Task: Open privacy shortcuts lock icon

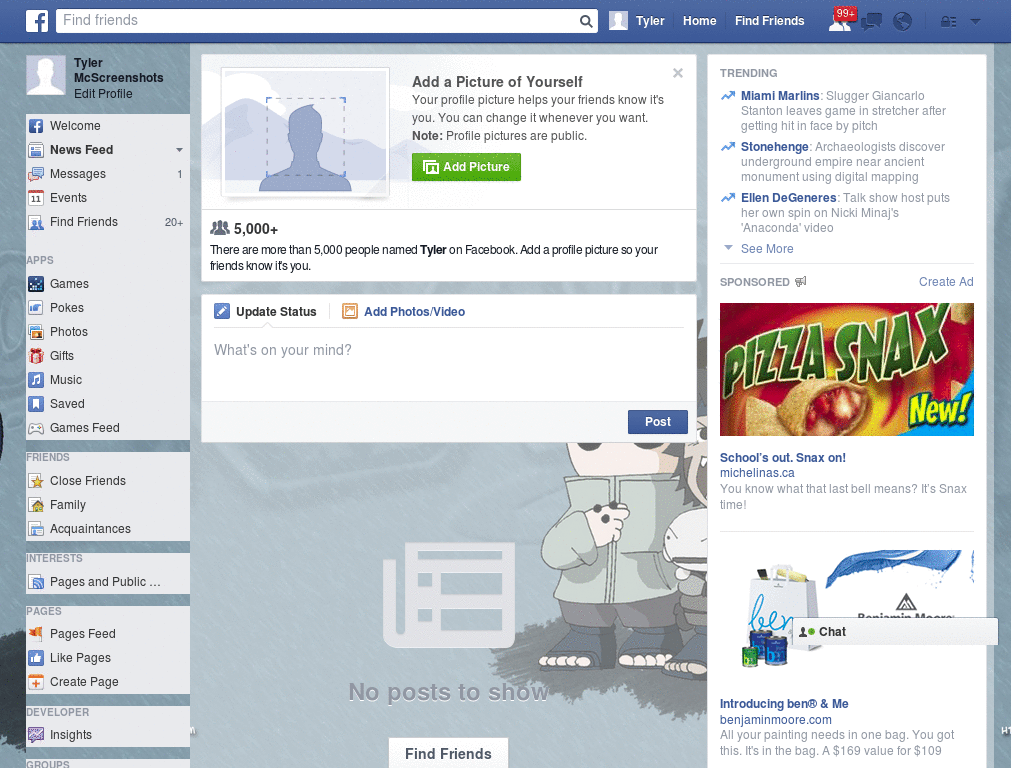Action: coord(948,22)
